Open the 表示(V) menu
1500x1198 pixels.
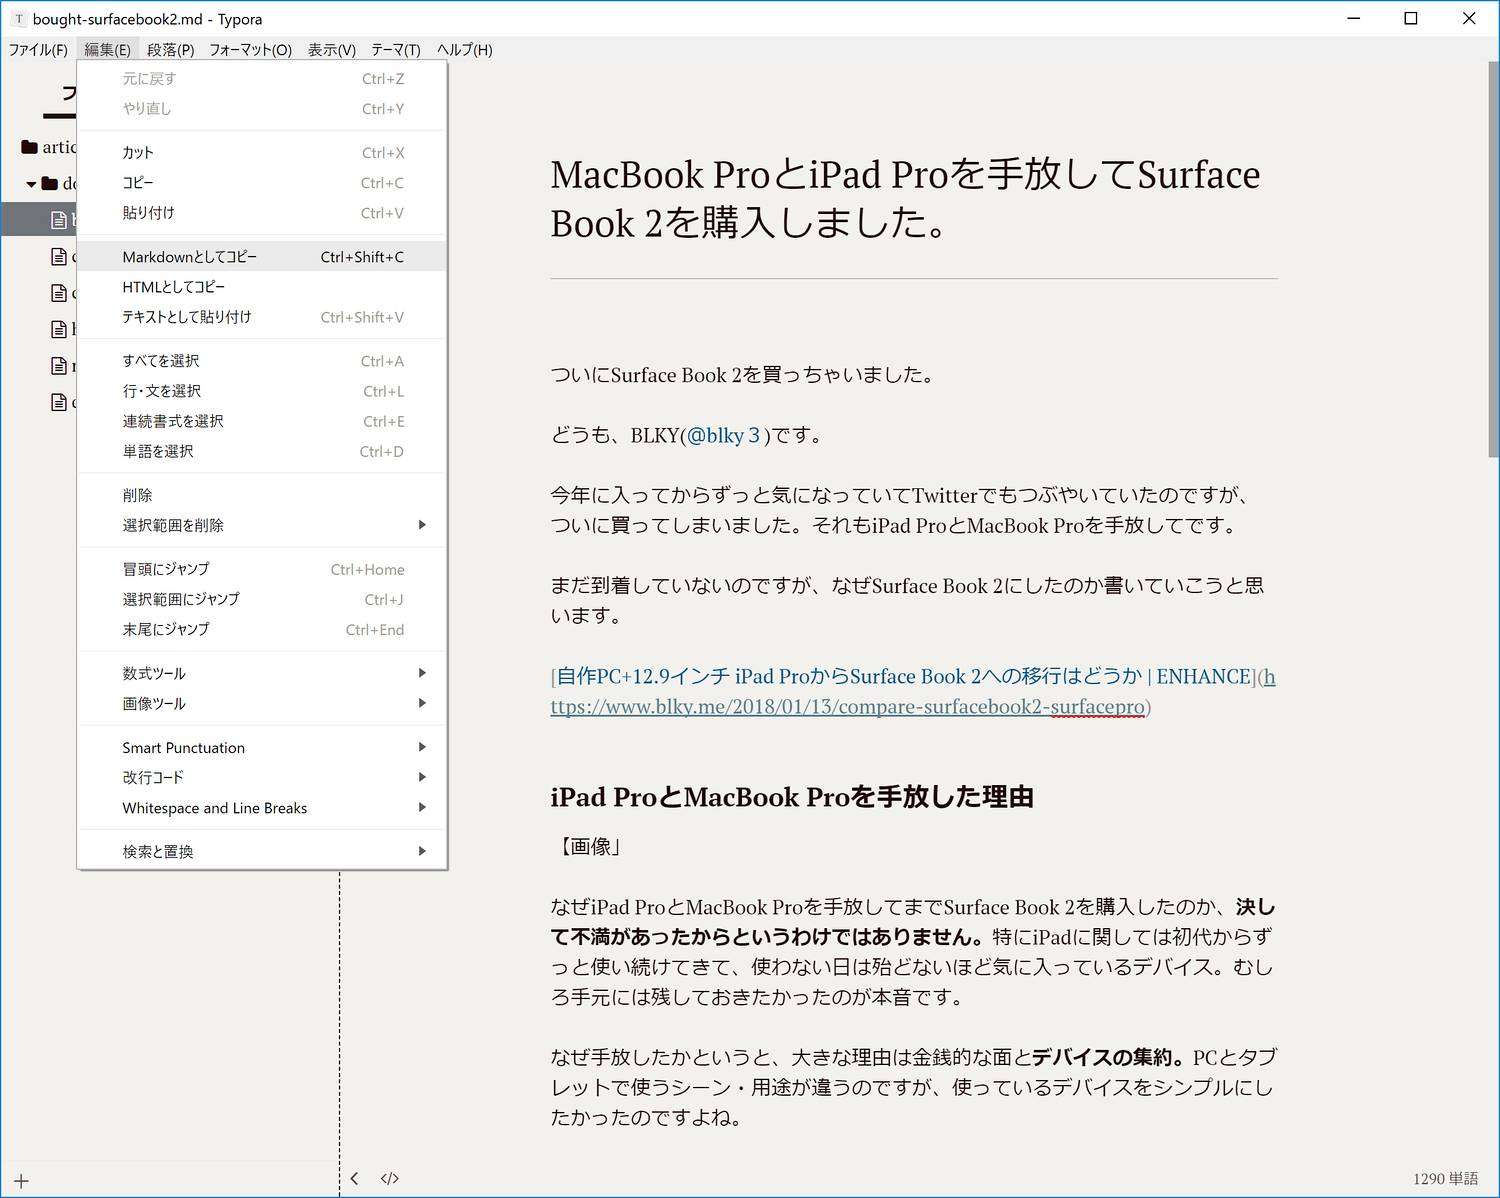331,50
